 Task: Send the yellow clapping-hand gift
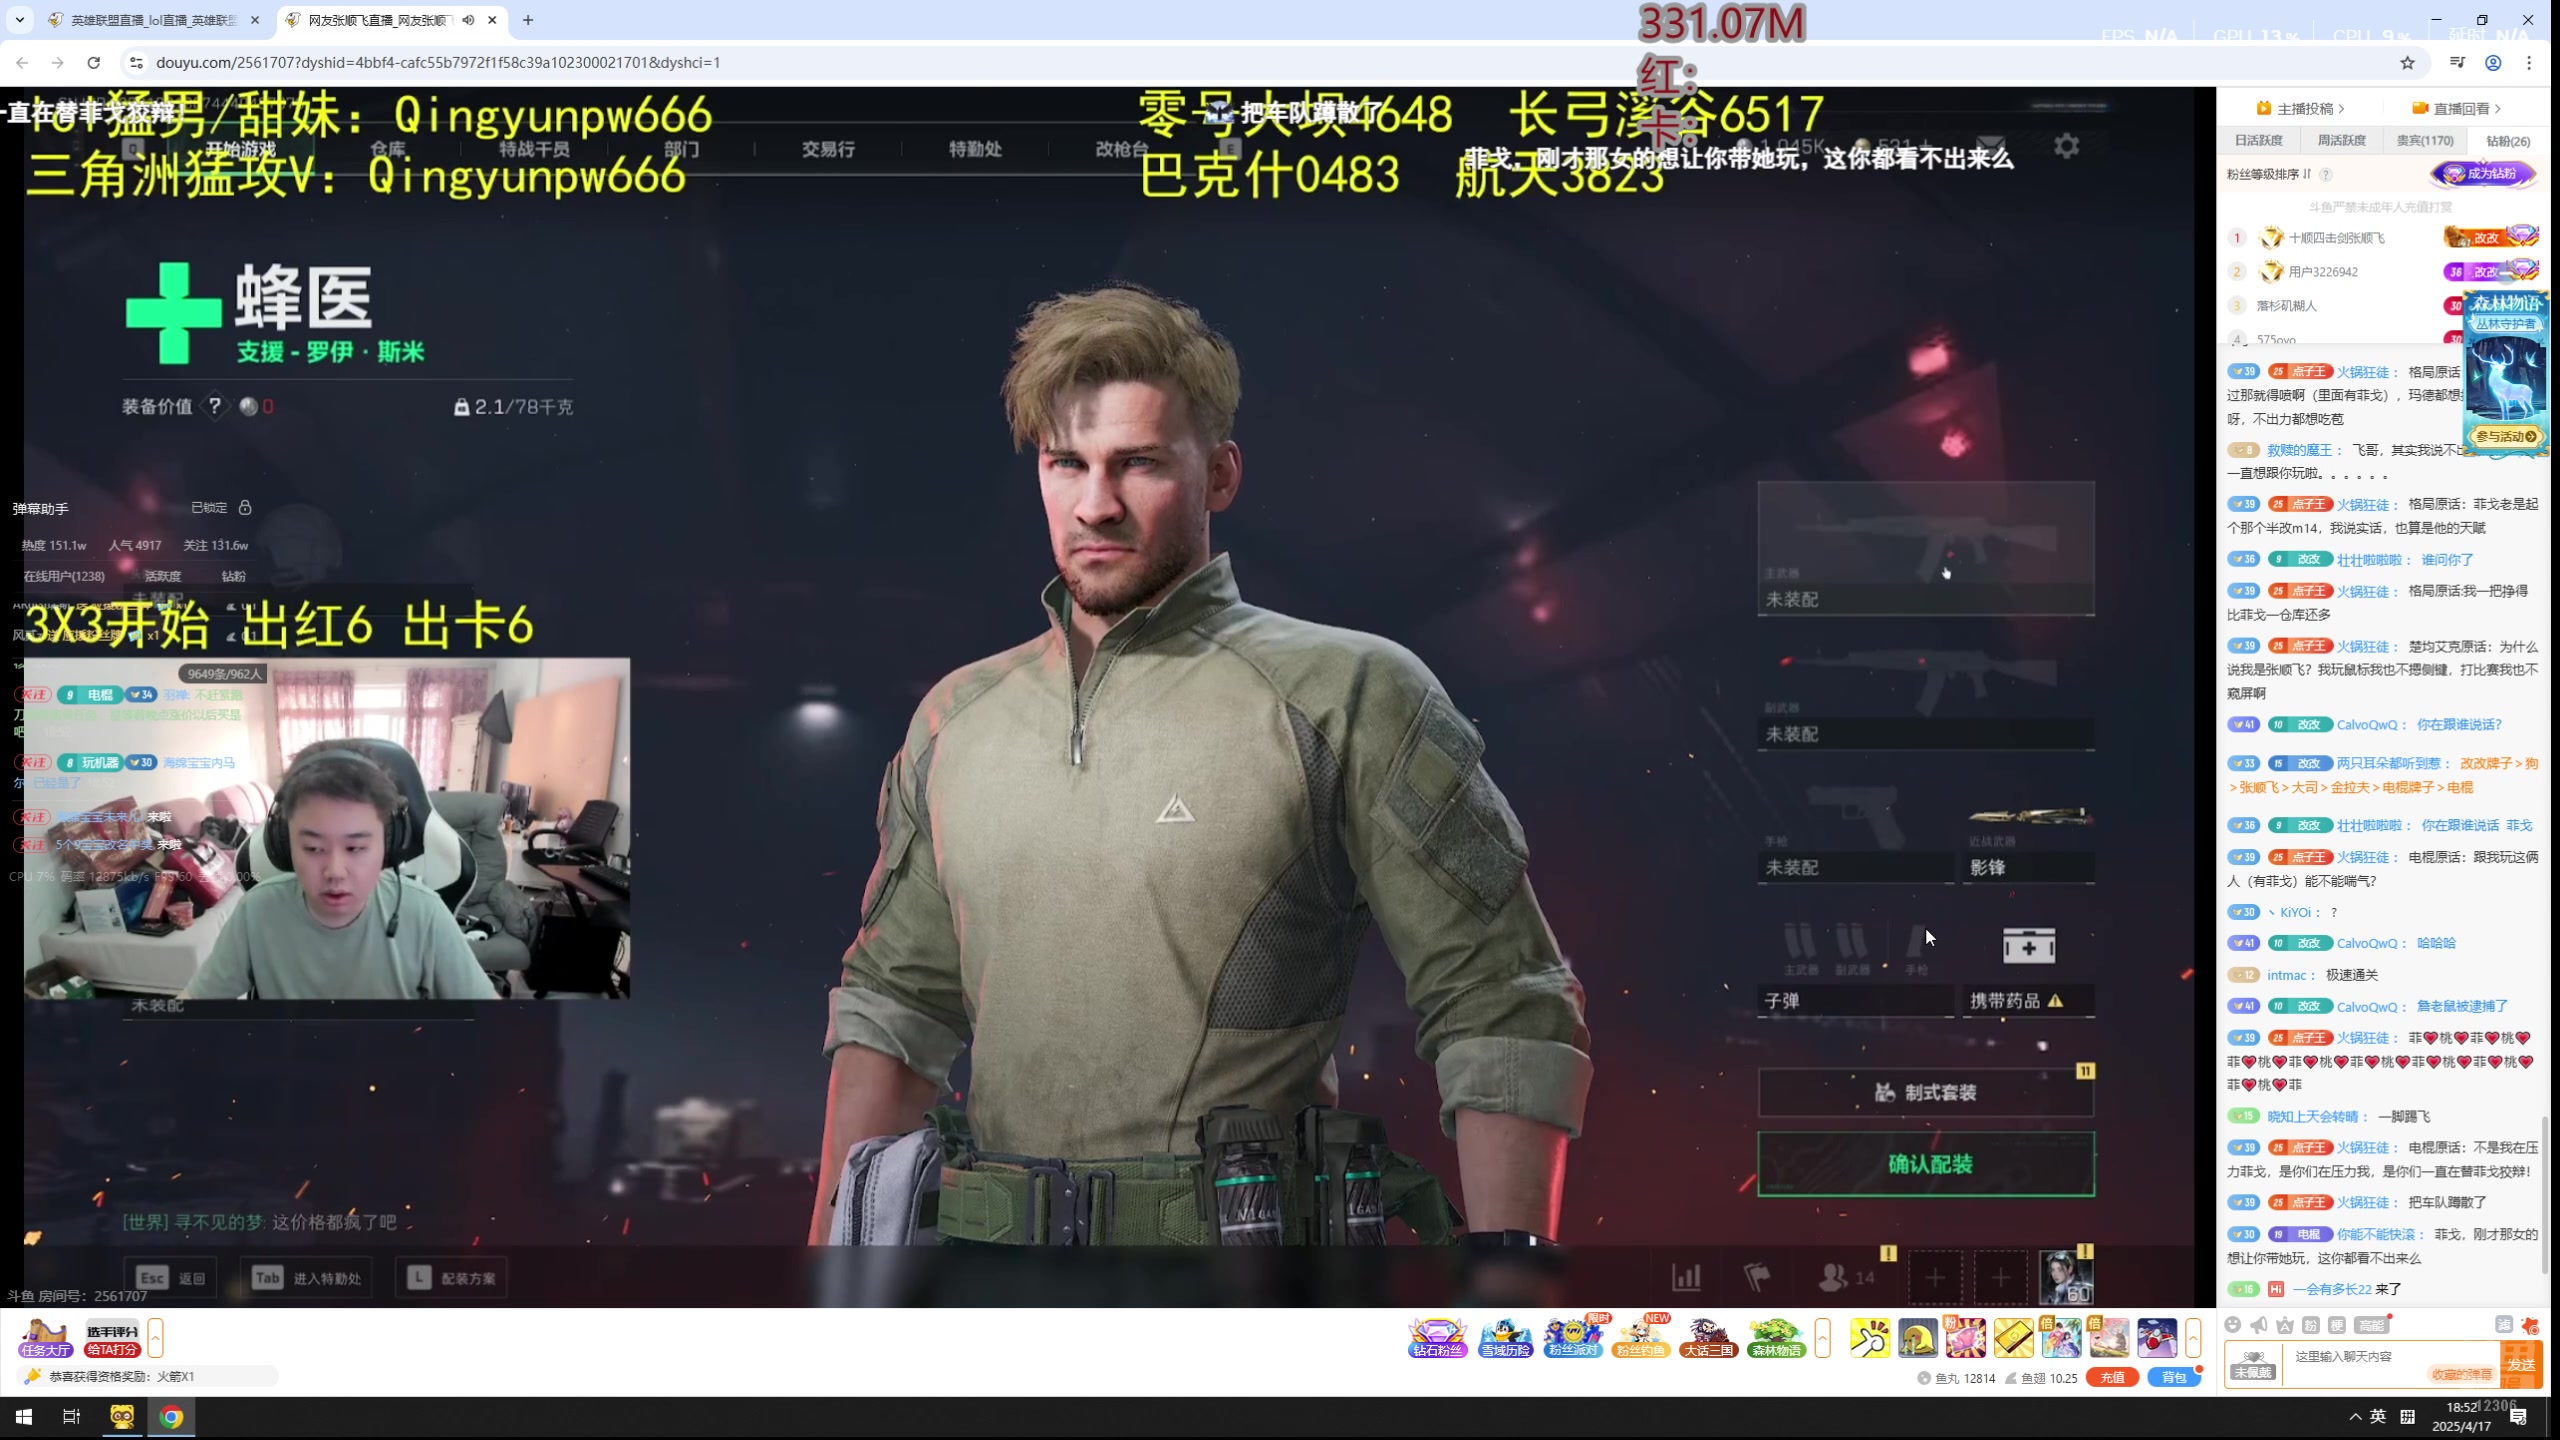[1870, 1338]
